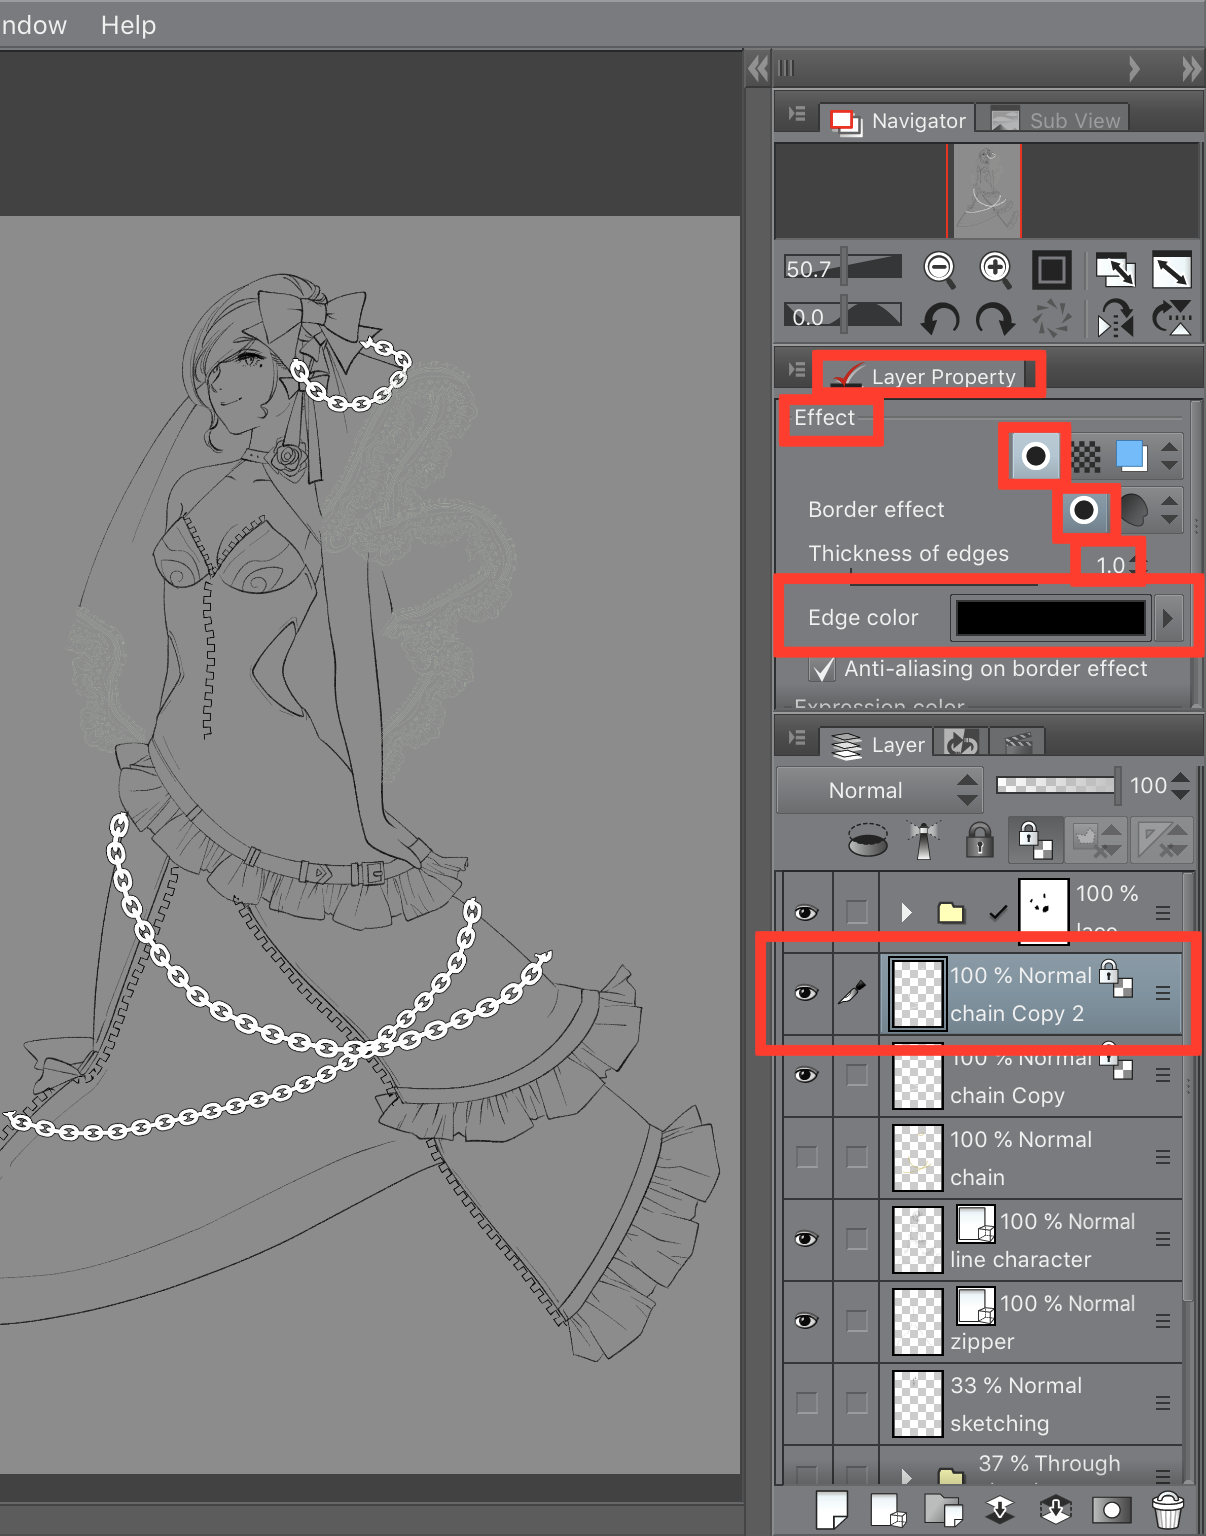The height and width of the screenshot is (1536, 1206).
Task: Click the flip canvas horizontal button
Action: point(1114,318)
